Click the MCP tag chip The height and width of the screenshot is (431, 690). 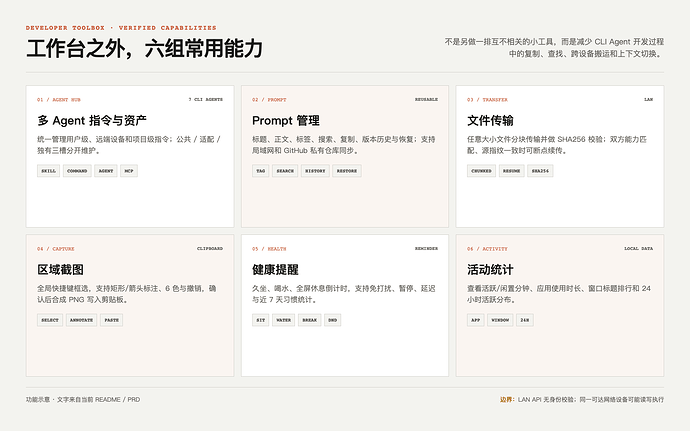pos(129,171)
